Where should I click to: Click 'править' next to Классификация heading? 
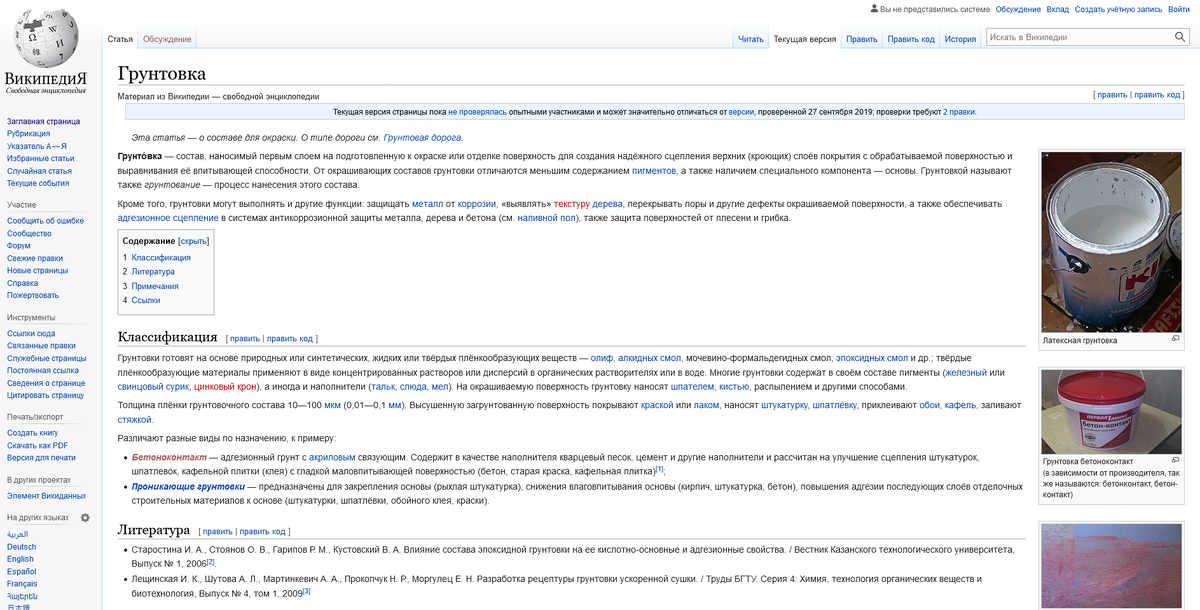(x=245, y=338)
